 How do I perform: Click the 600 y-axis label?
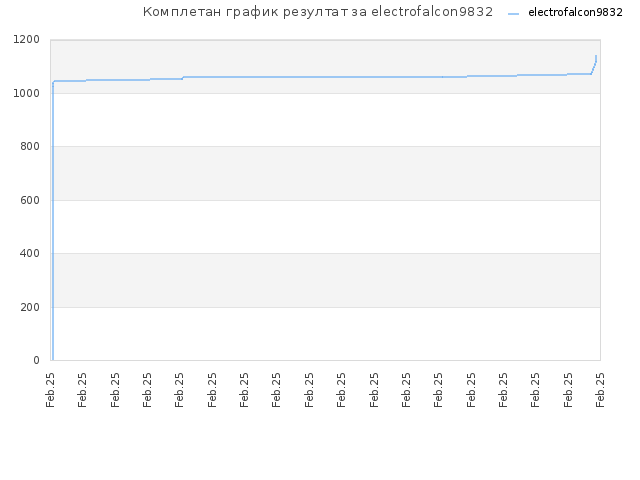tap(30, 200)
